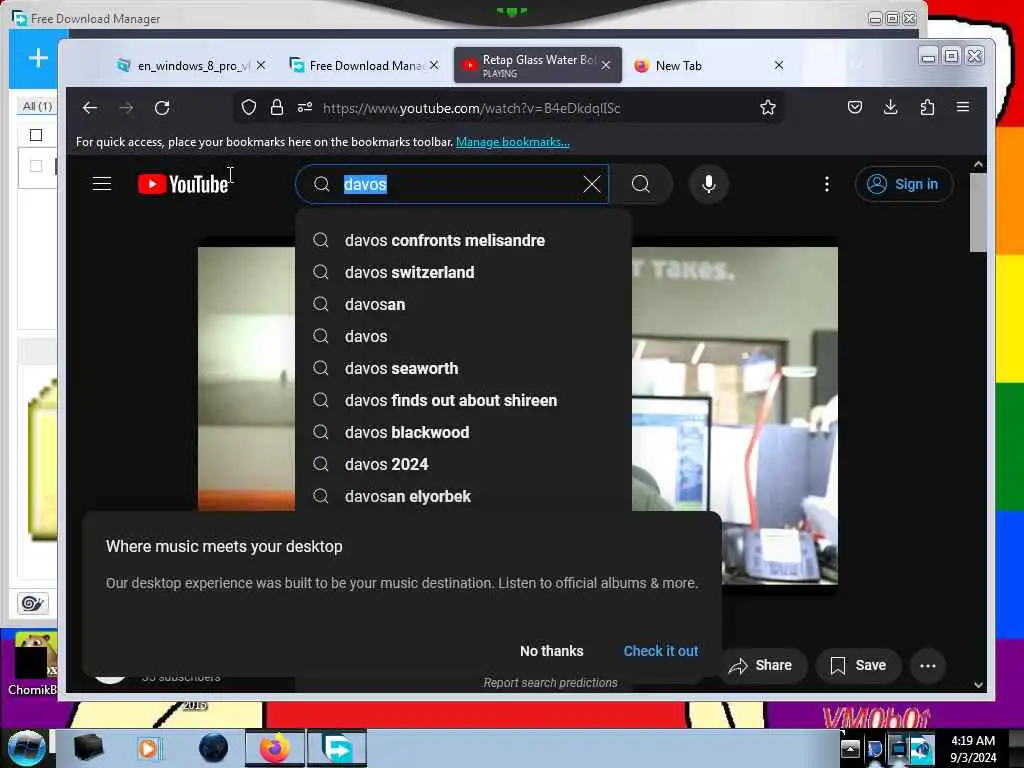This screenshot has height=768, width=1024.
Task: Click No thanks in the music prompt
Action: click(x=552, y=651)
